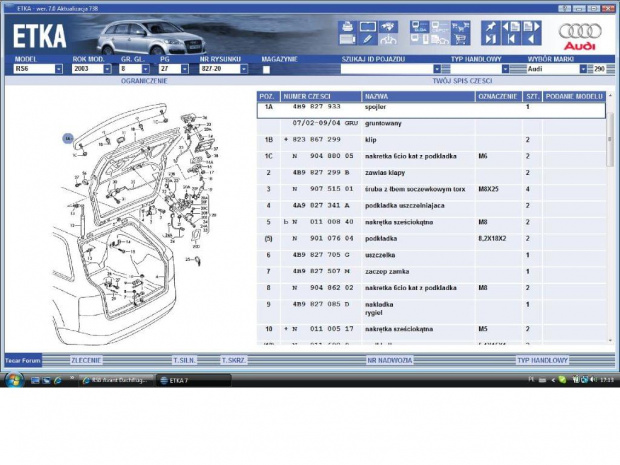This screenshot has width=620, height=465.
Task: Select the bottom TYP HANDLOWY tab
Action: (542, 361)
